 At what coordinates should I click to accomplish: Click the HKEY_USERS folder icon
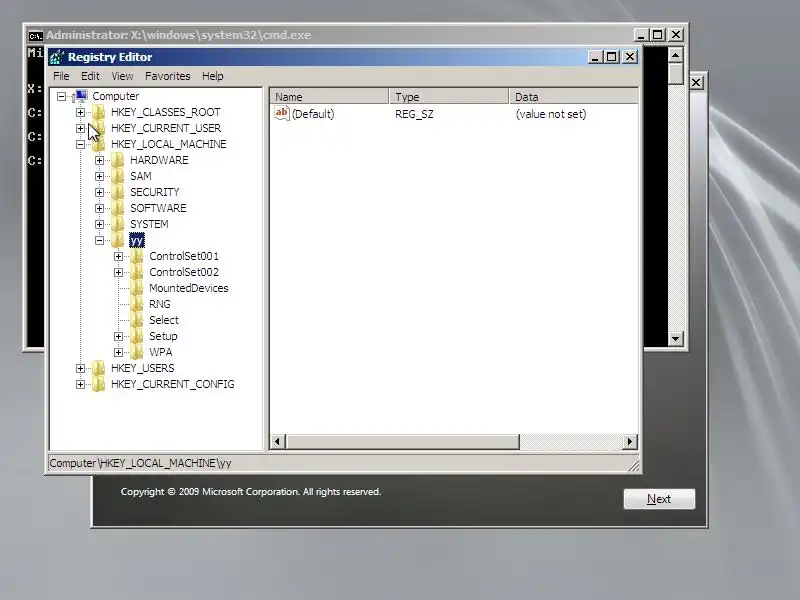[98, 368]
